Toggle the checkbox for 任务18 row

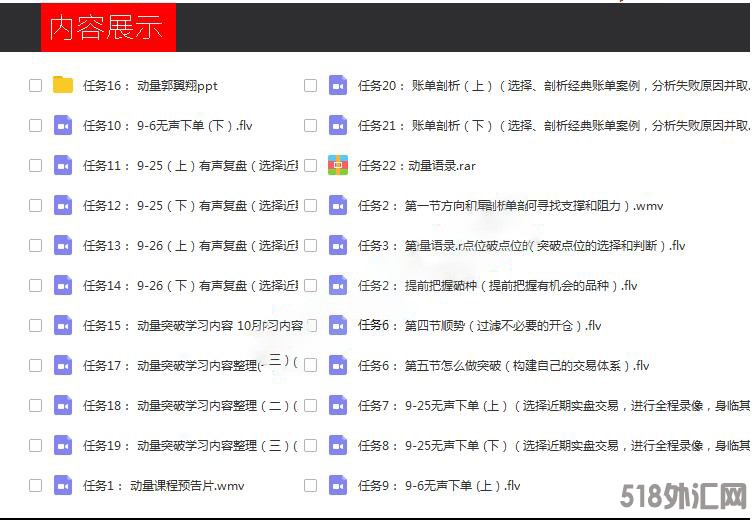click(35, 405)
